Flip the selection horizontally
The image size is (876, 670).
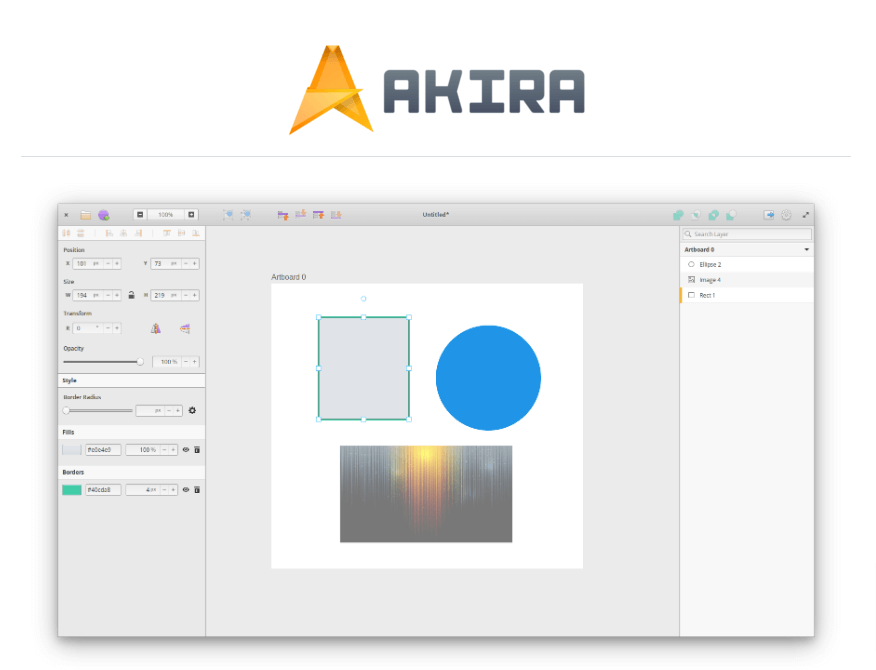(156, 329)
